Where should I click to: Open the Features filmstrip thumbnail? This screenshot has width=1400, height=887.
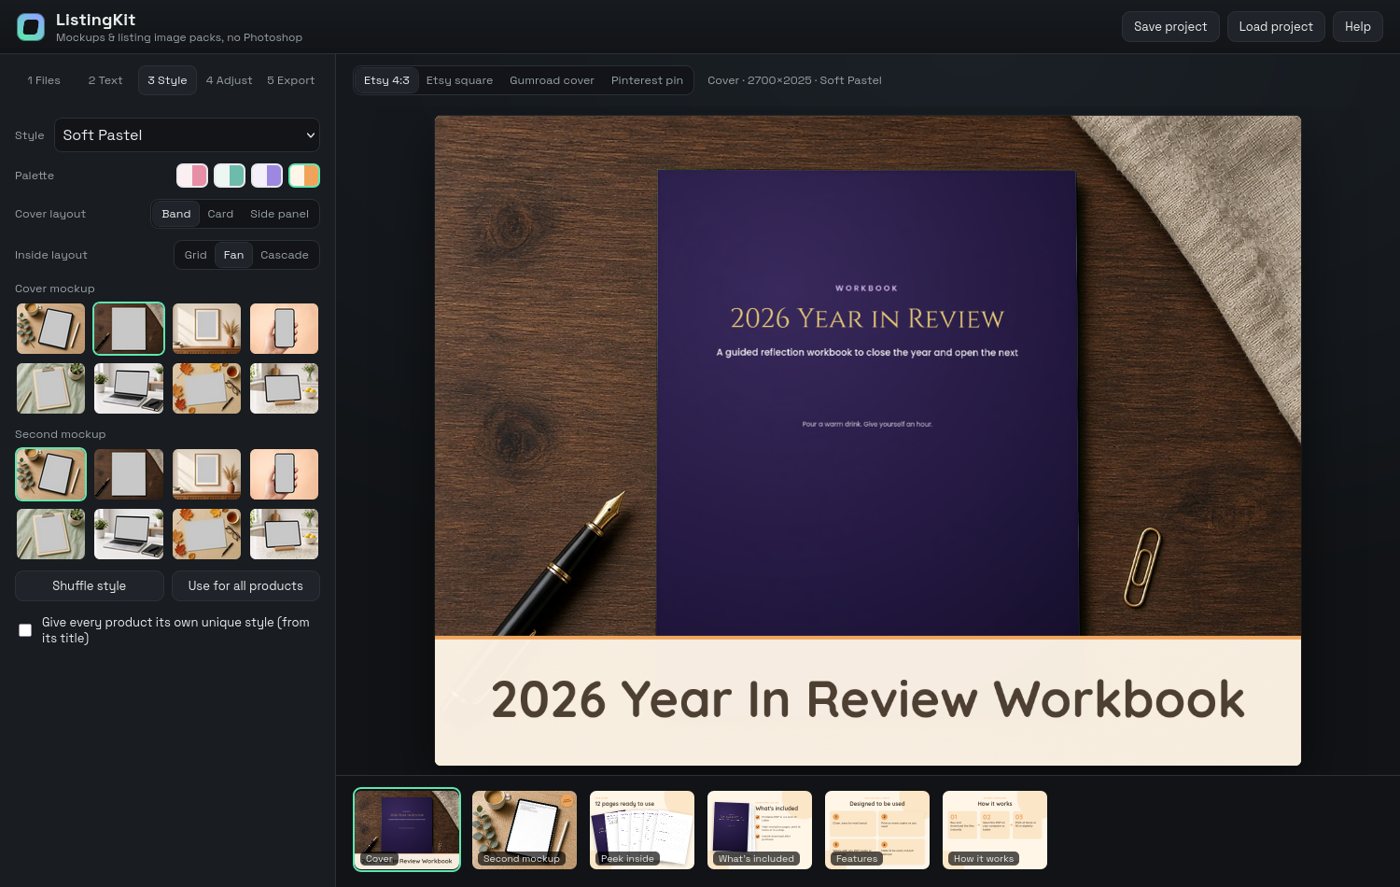click(877, 830)
